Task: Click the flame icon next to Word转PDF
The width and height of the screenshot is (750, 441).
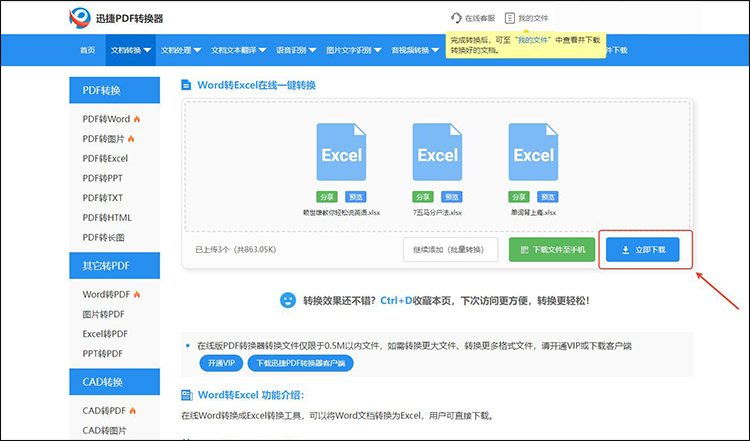Action: (x=137, y=294)
